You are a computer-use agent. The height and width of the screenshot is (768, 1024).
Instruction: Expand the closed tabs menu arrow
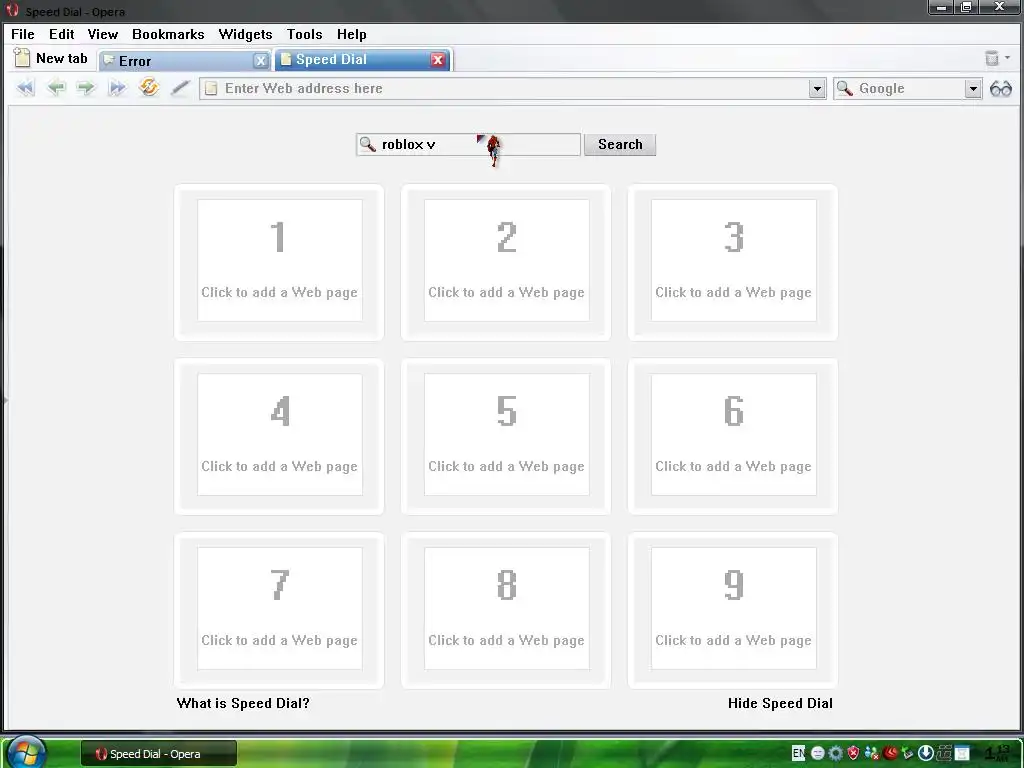pyautogui.click(x=1007, y=58)
